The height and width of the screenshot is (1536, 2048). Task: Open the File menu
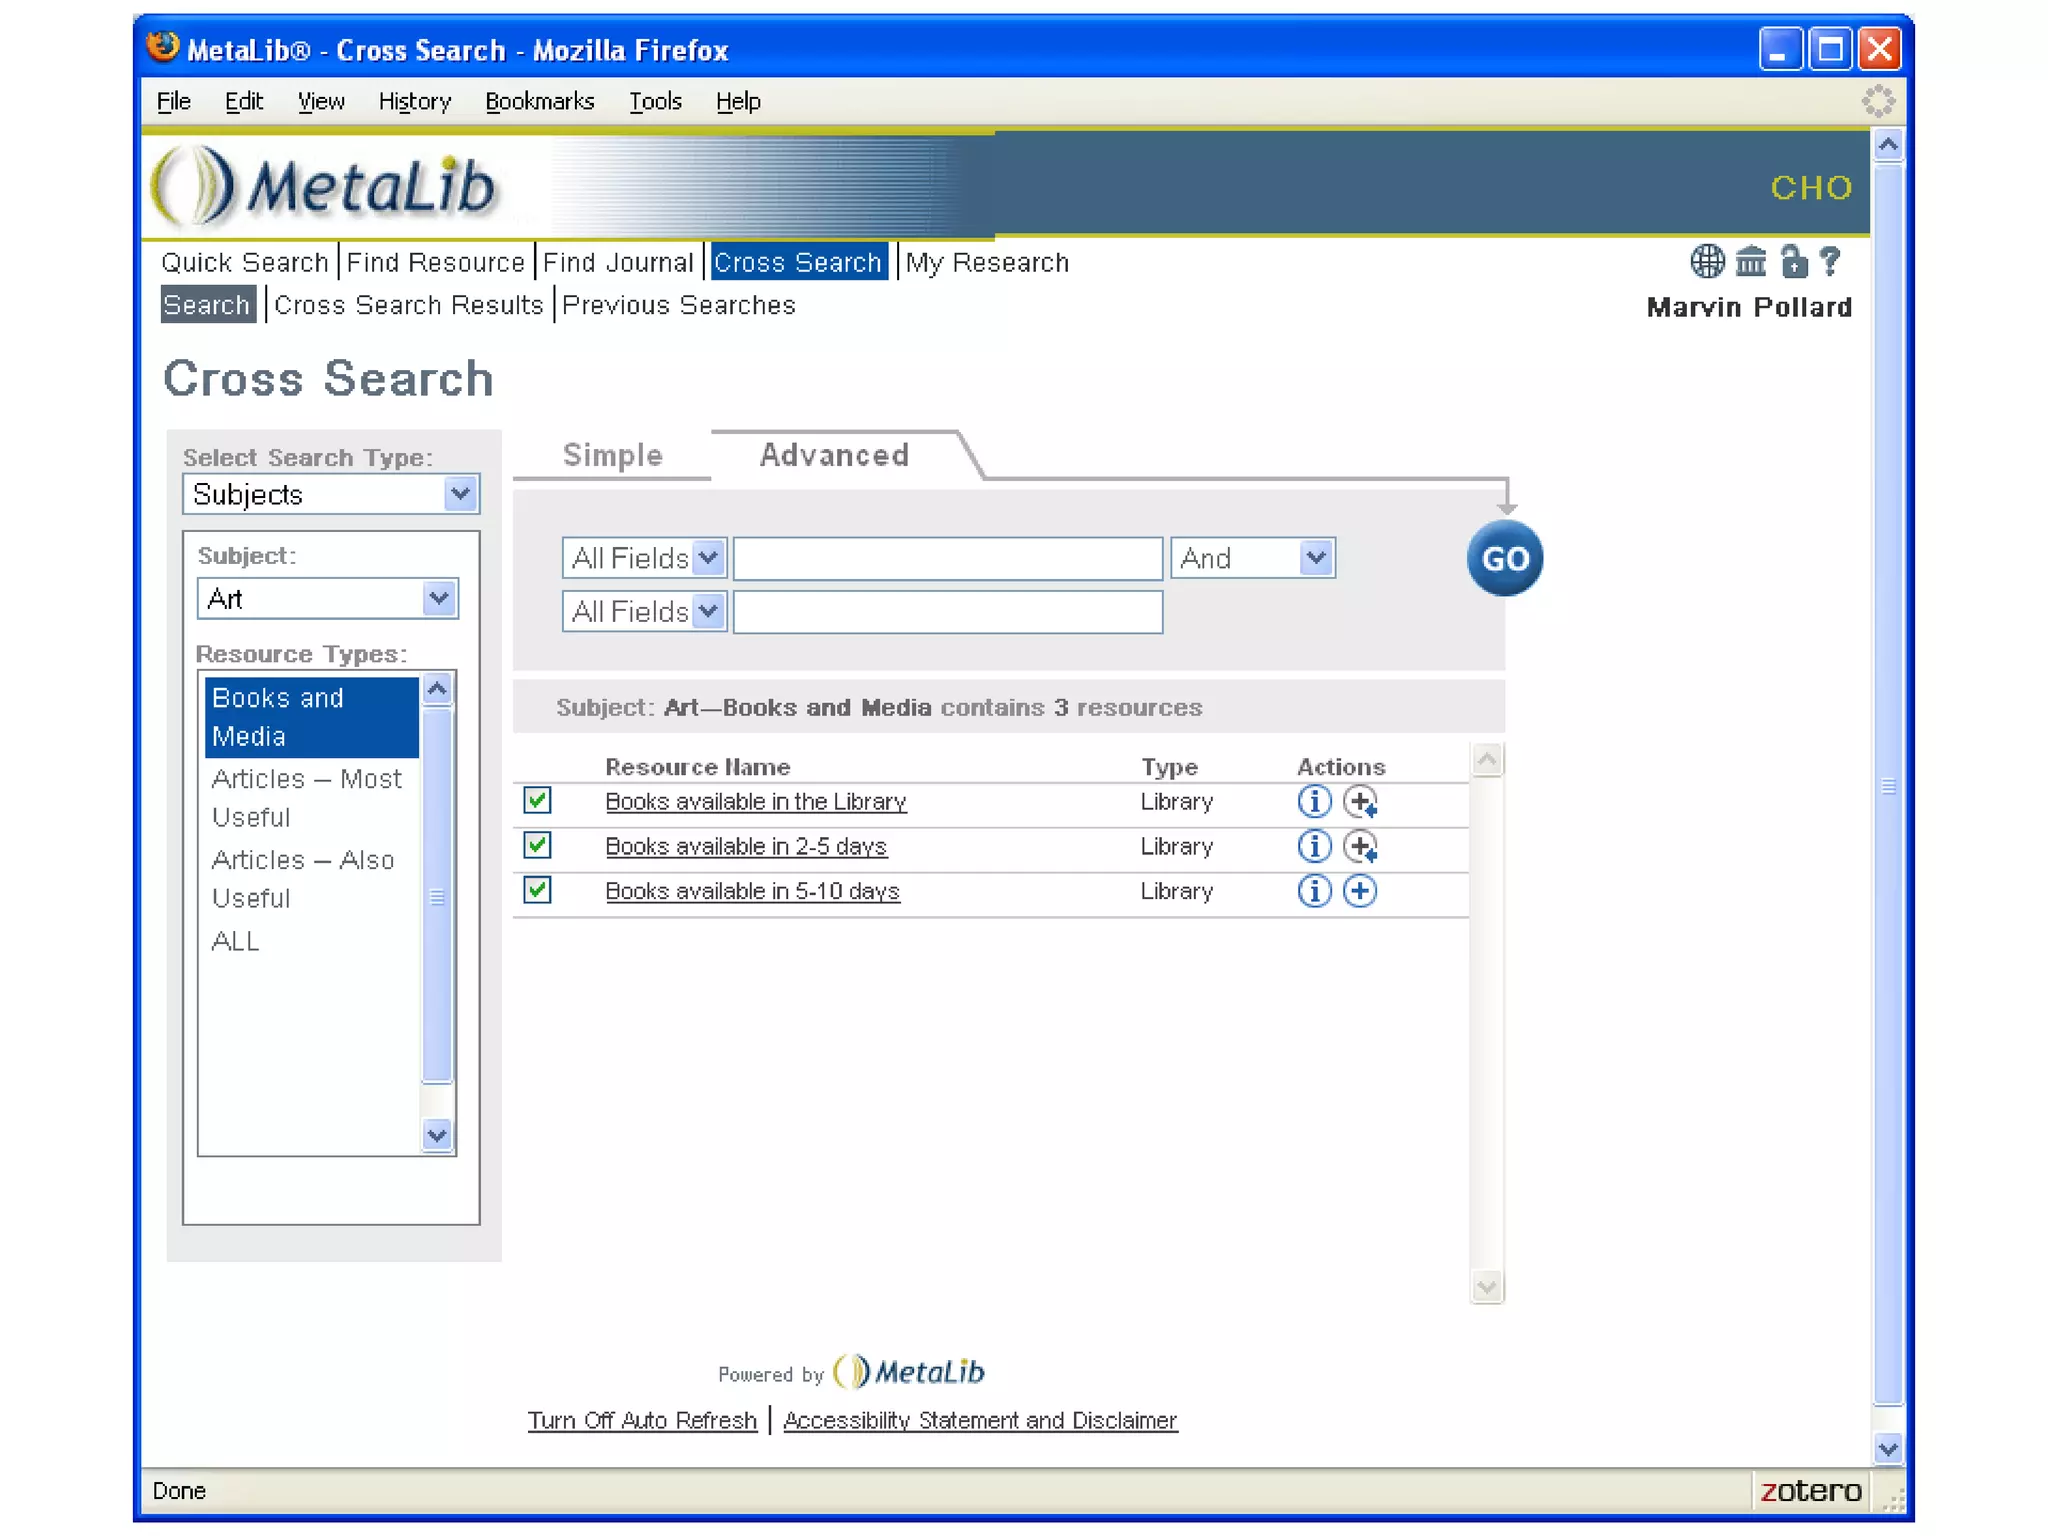coord(174,101)
